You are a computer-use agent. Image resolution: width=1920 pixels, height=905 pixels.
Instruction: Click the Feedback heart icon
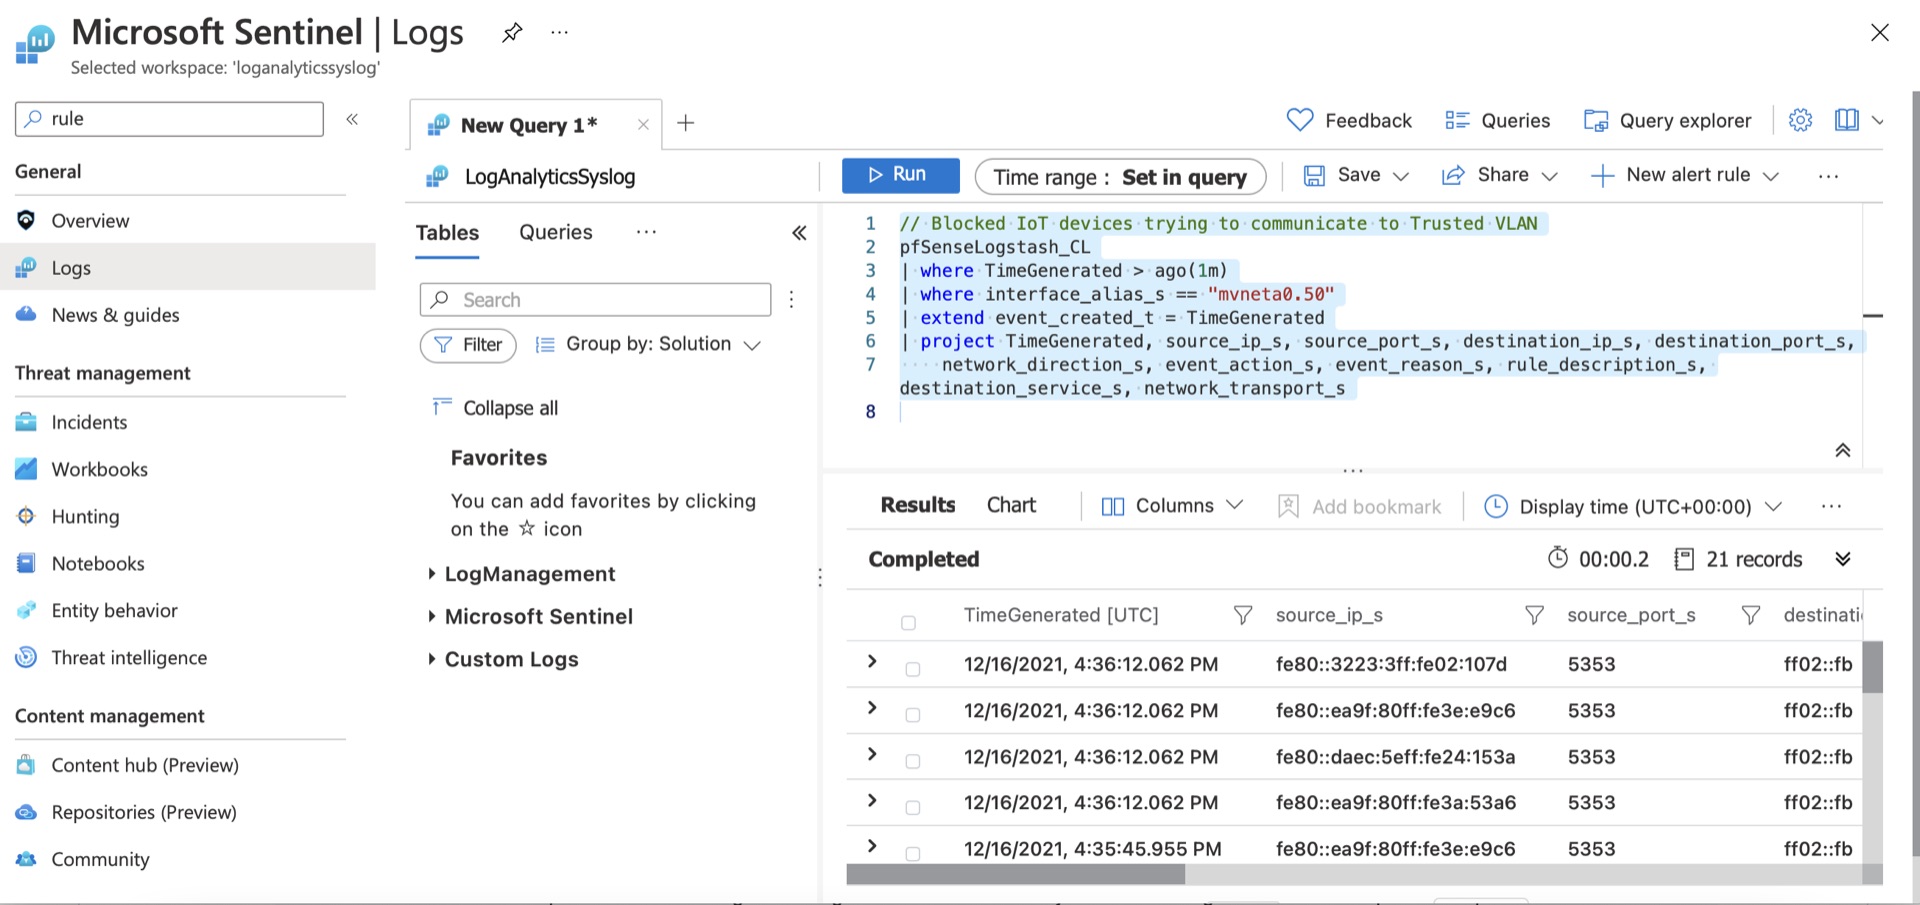(1300, 121)
